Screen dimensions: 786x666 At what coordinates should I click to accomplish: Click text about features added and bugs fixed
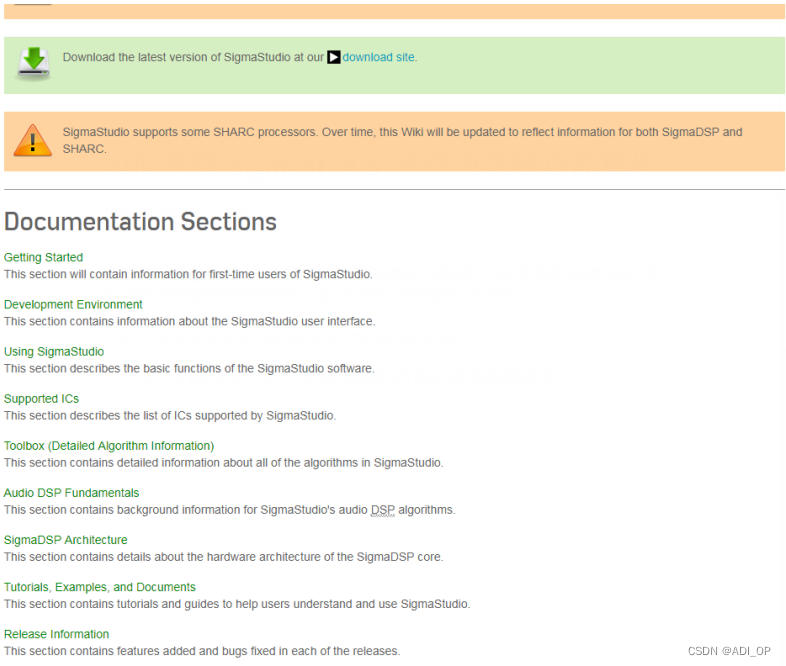coord(202,651)
